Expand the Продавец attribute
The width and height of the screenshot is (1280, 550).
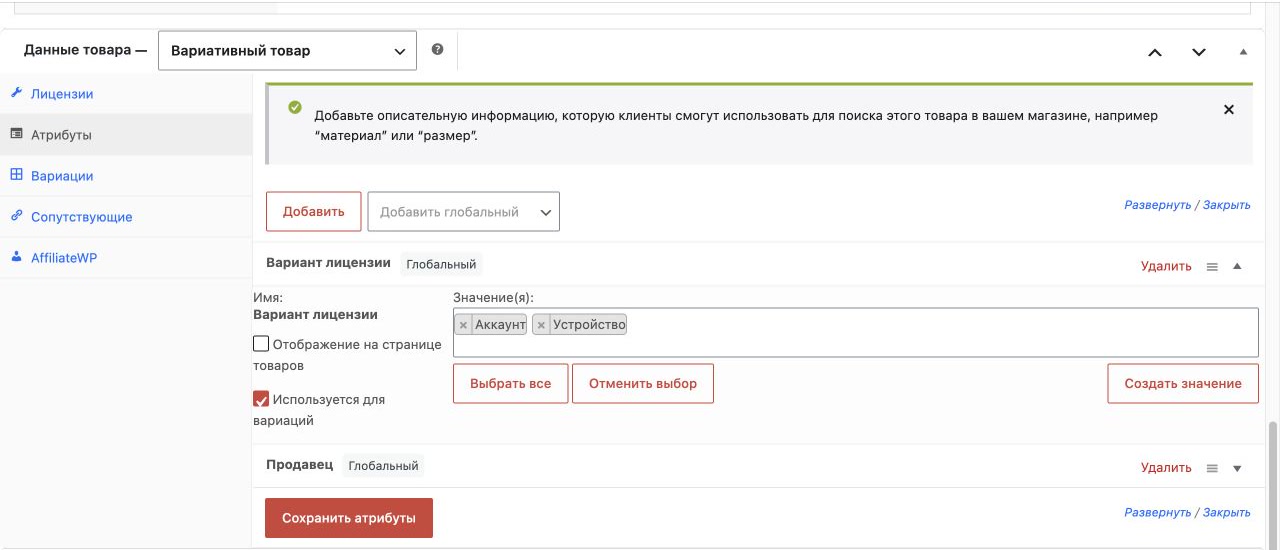click(1237, 468)
